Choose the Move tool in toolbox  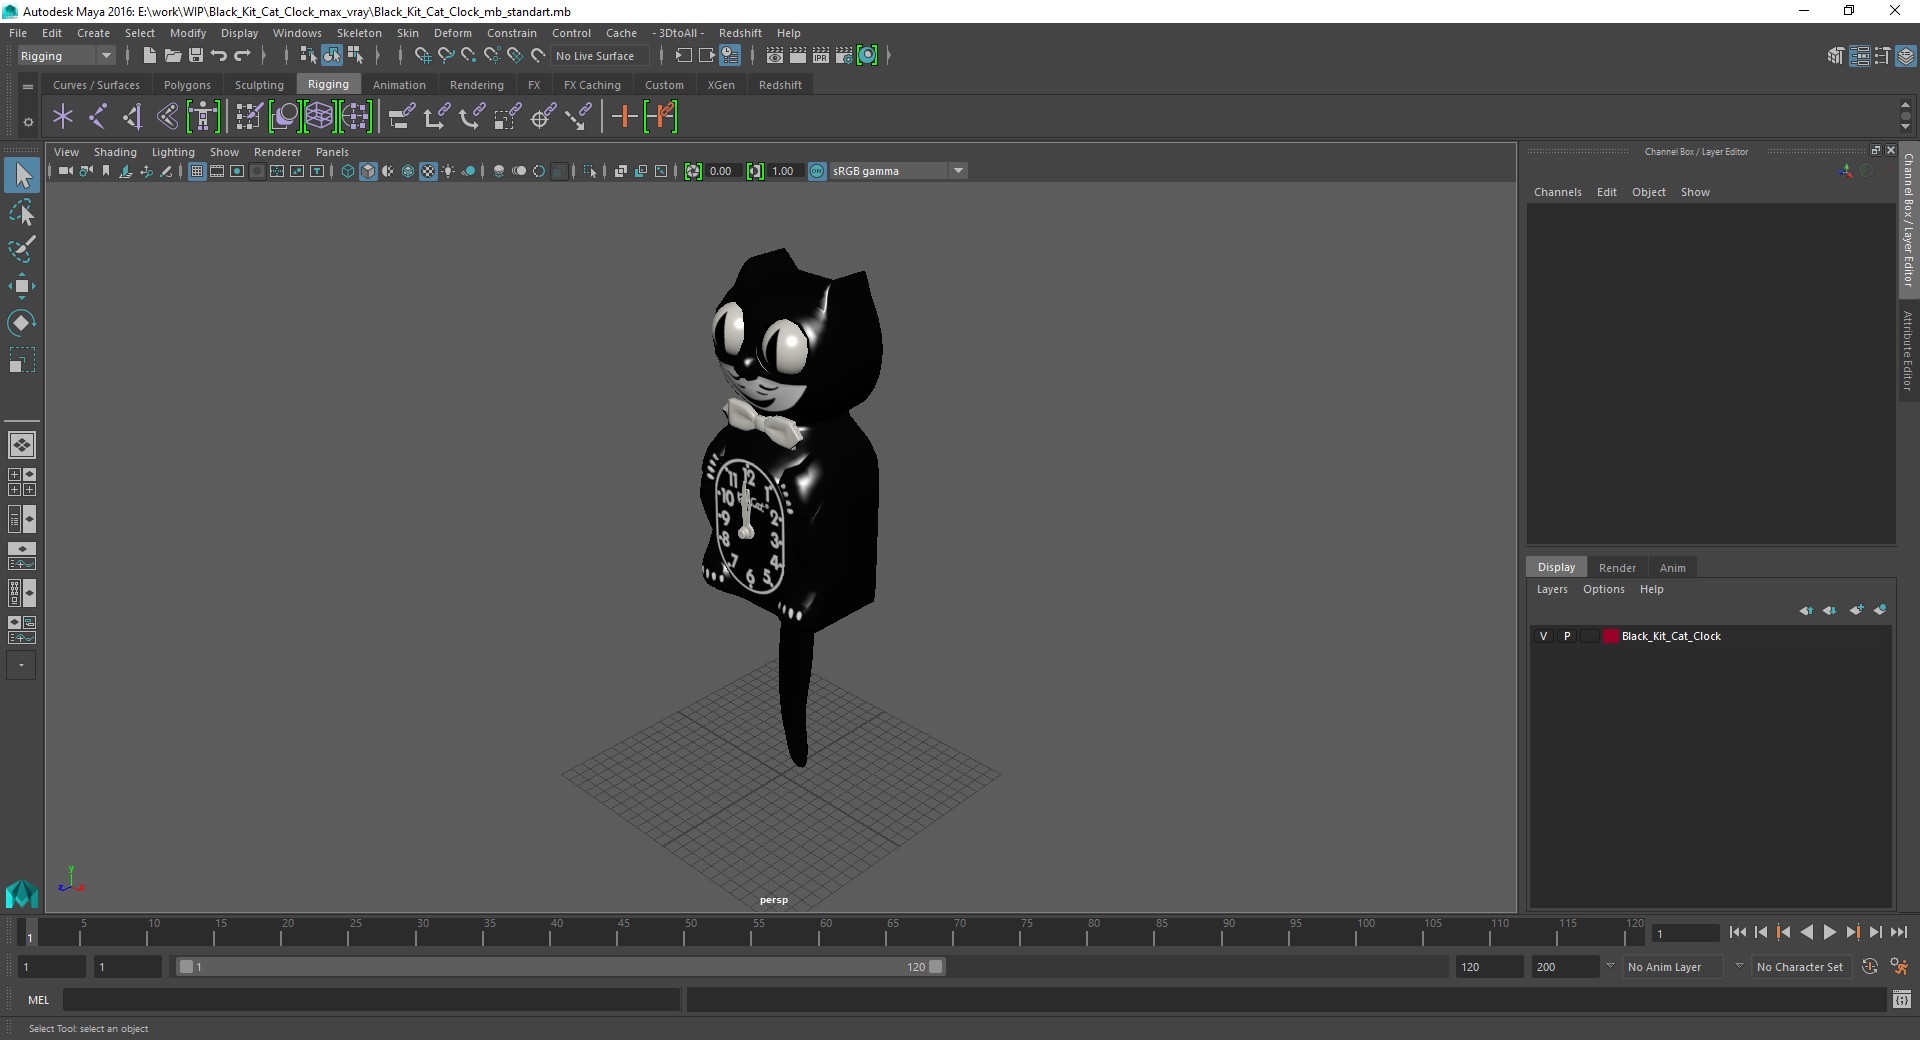[22, 286]
